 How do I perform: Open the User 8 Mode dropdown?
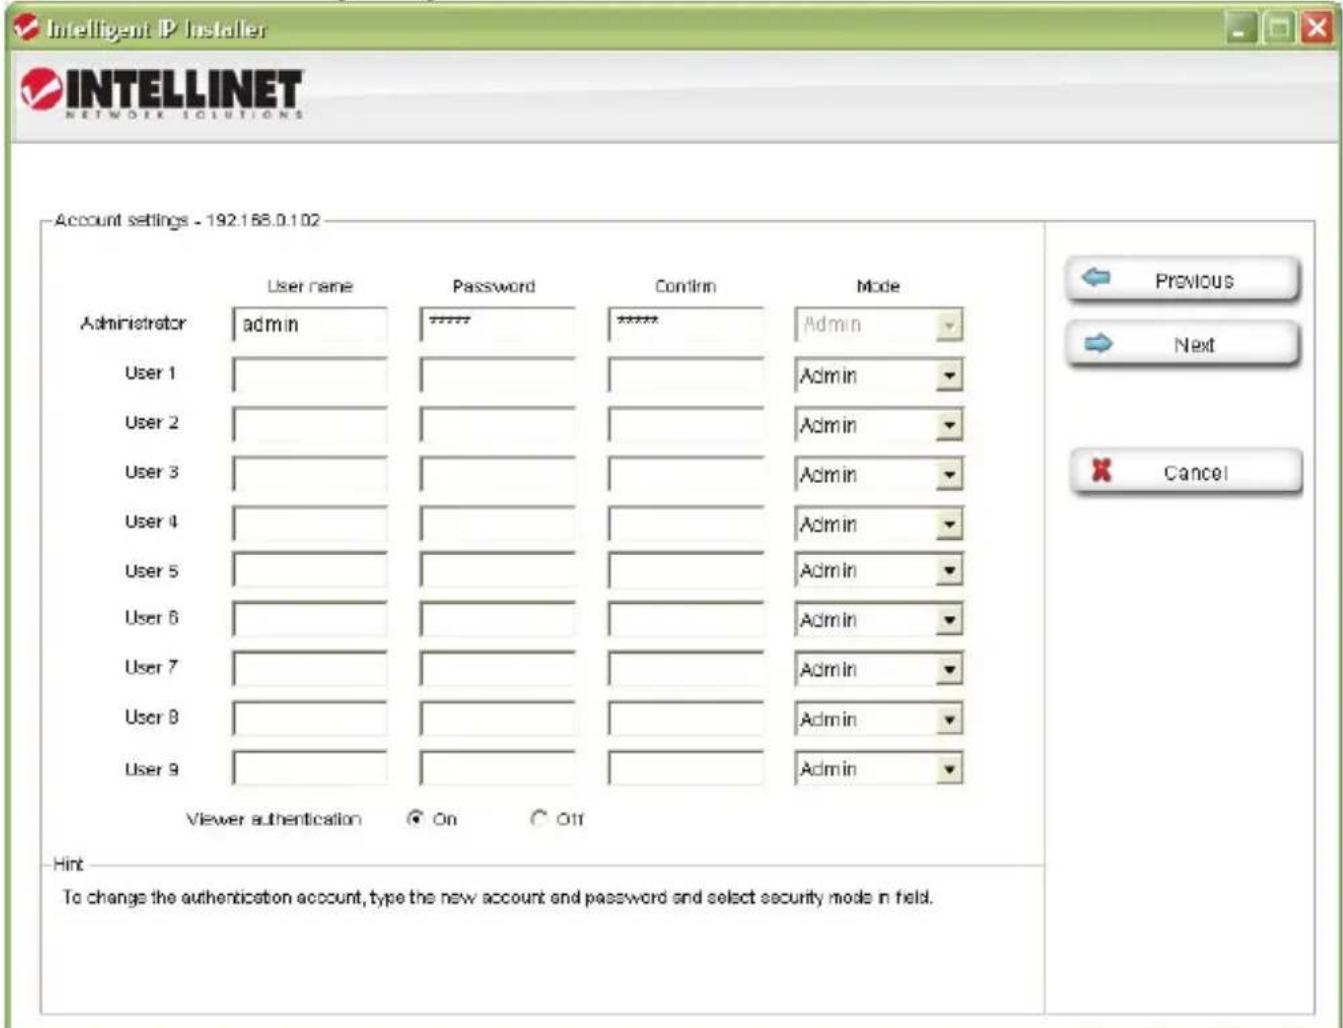tap(949, 719)
